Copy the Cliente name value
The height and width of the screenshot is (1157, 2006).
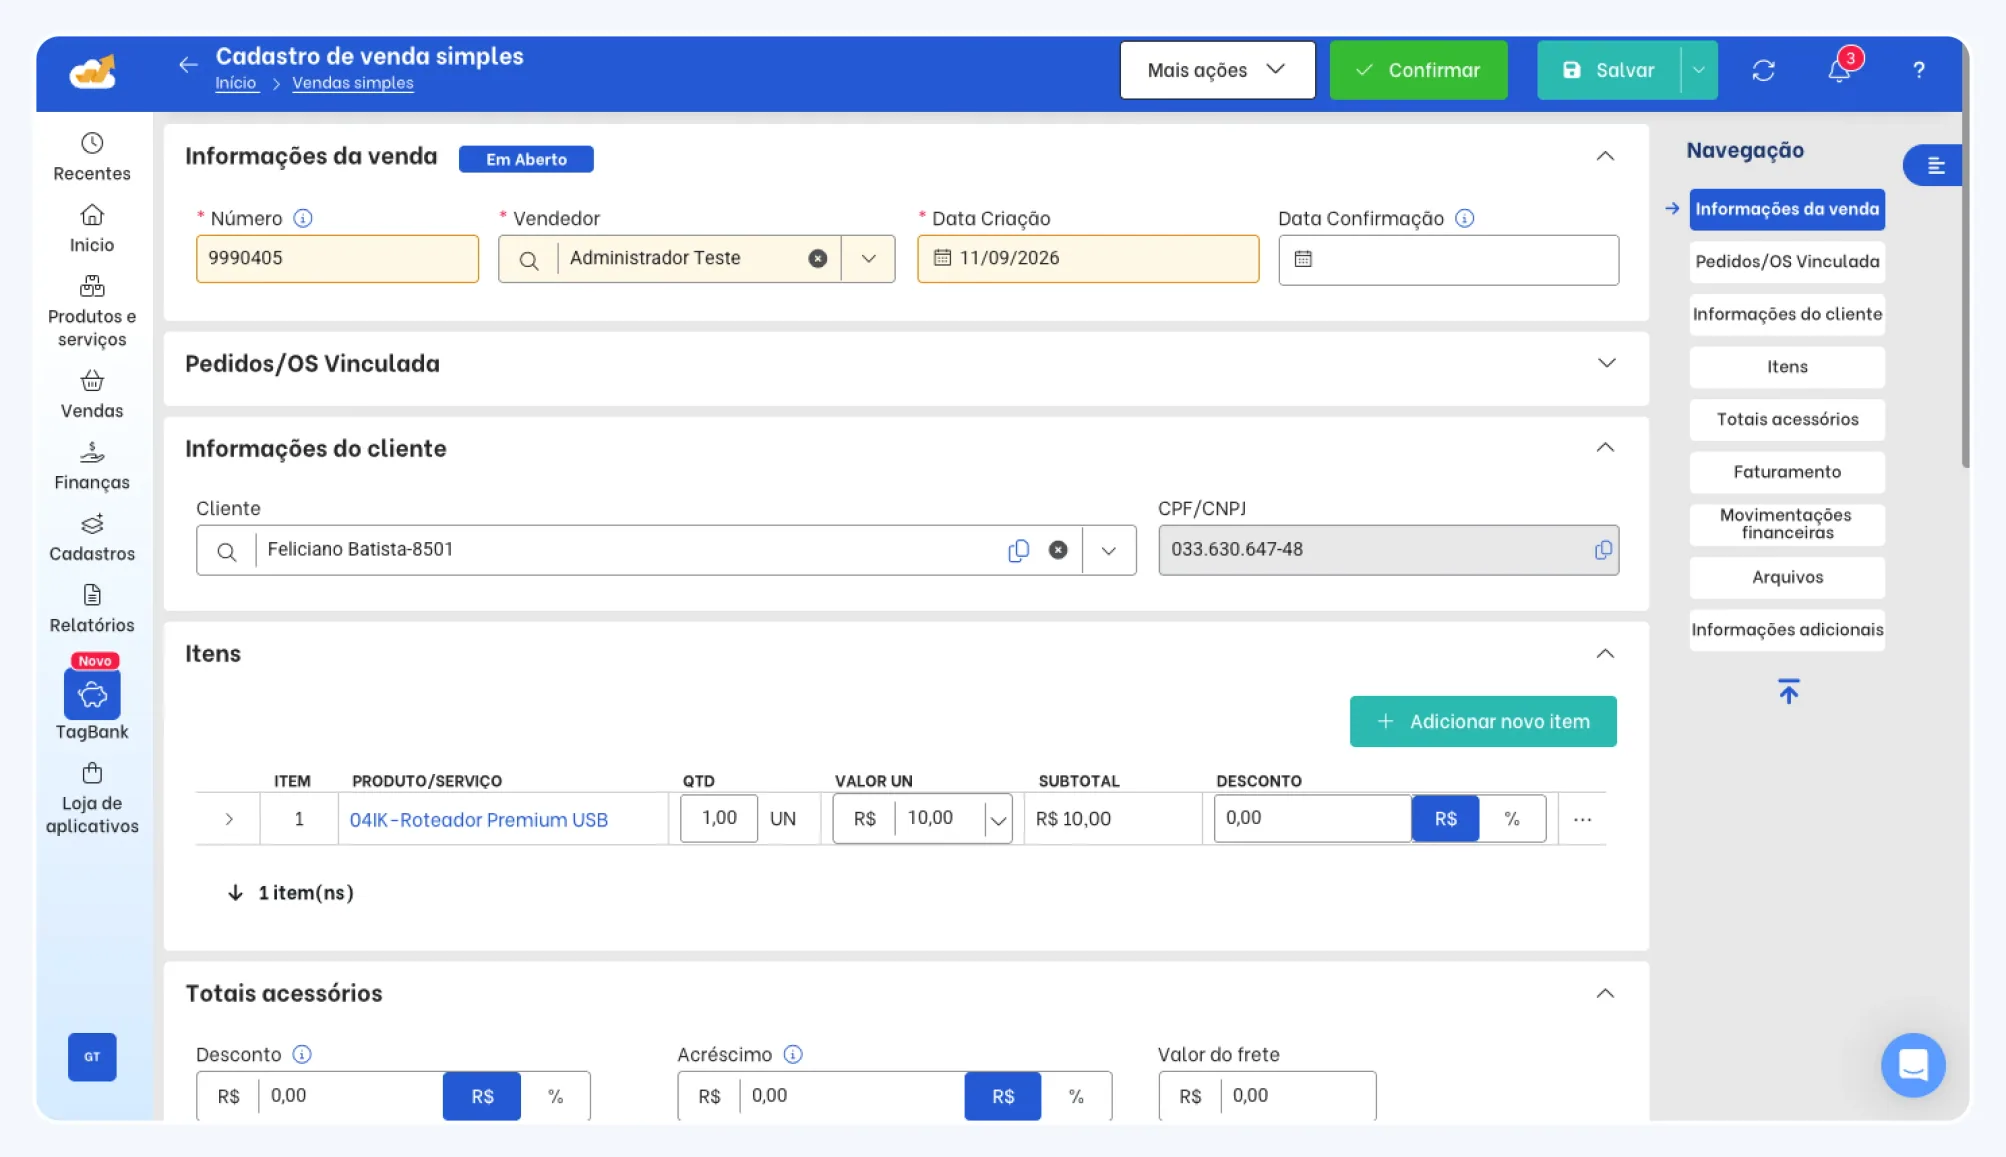click(x=1018, y=550)
